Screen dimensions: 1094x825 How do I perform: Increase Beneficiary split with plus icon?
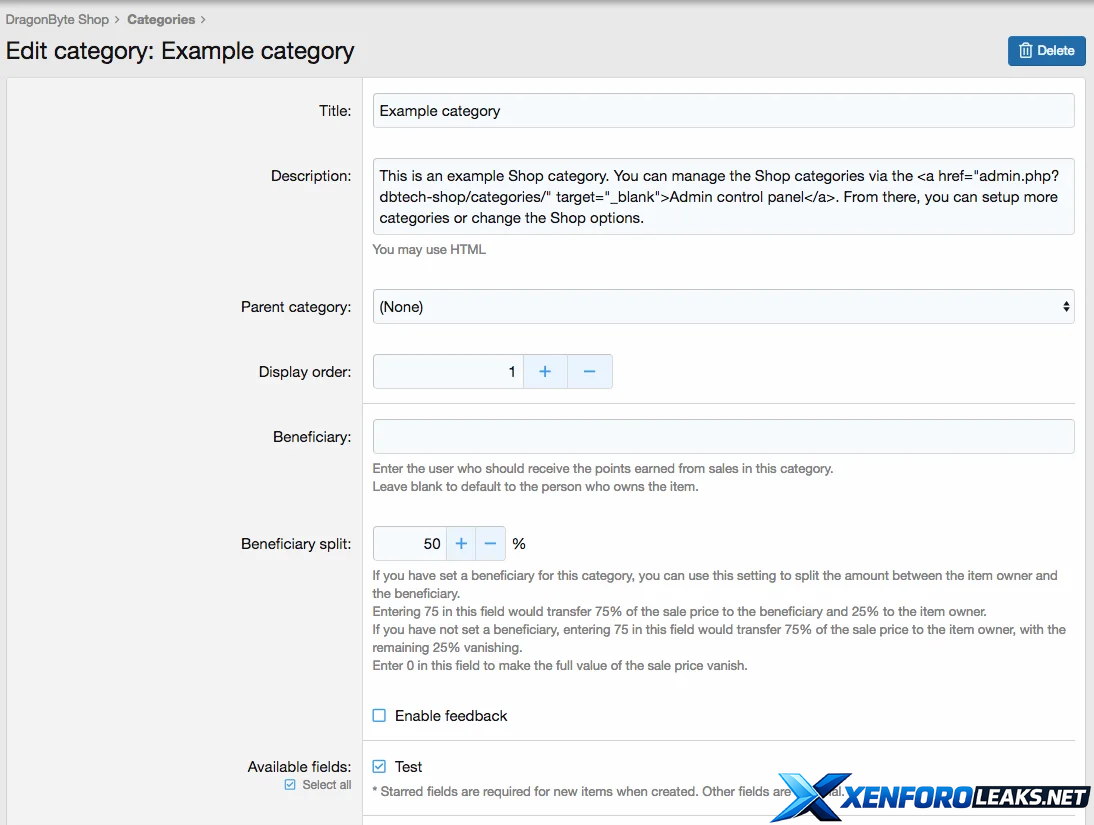[x=461, y=544]
